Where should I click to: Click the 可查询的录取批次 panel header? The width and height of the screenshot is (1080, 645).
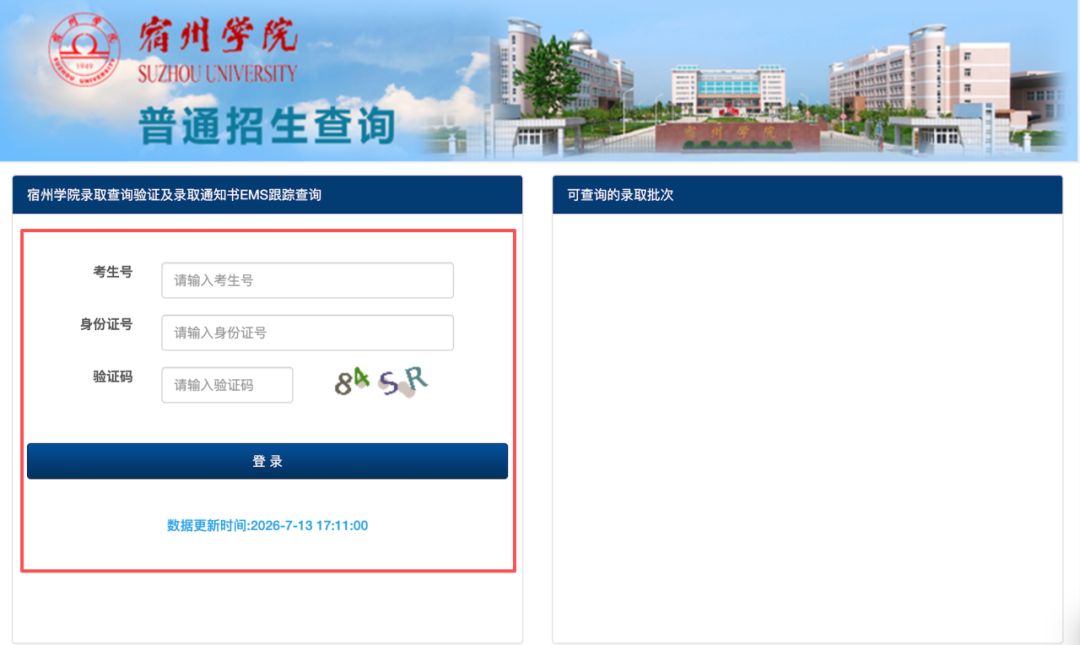click(x=807, y=194)
